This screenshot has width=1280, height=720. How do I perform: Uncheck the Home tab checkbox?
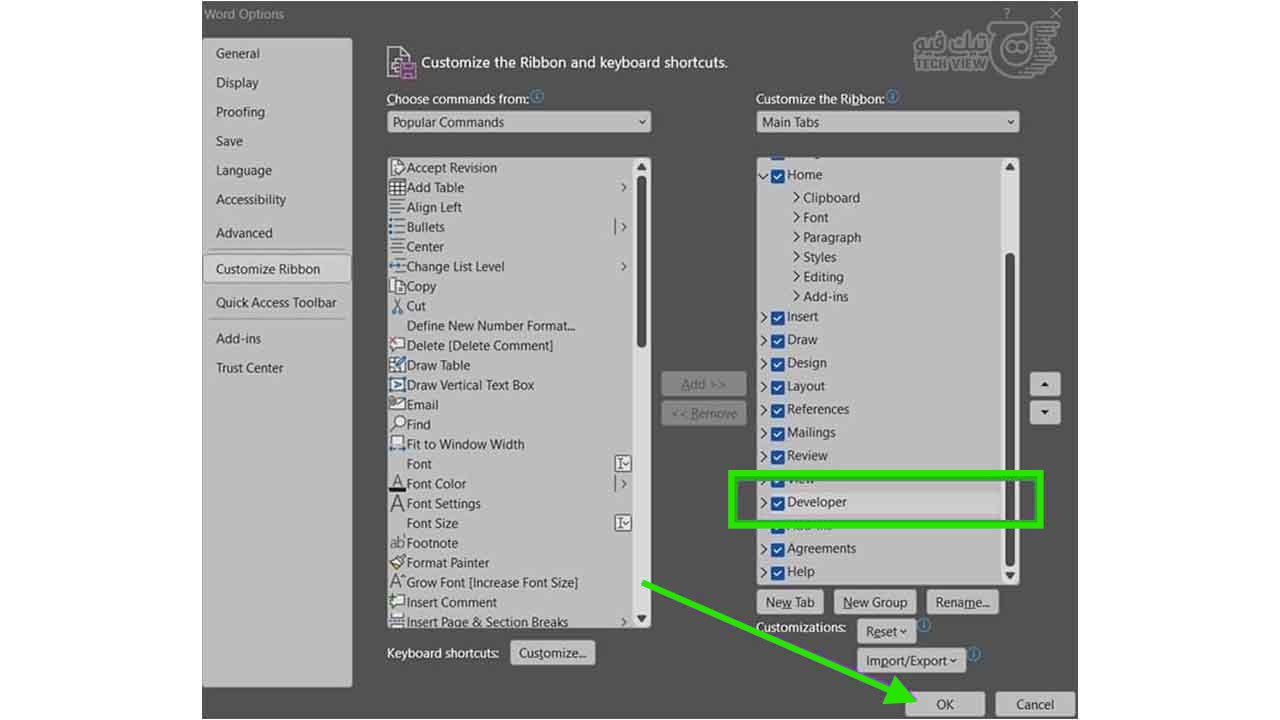[x=778, y=176]
